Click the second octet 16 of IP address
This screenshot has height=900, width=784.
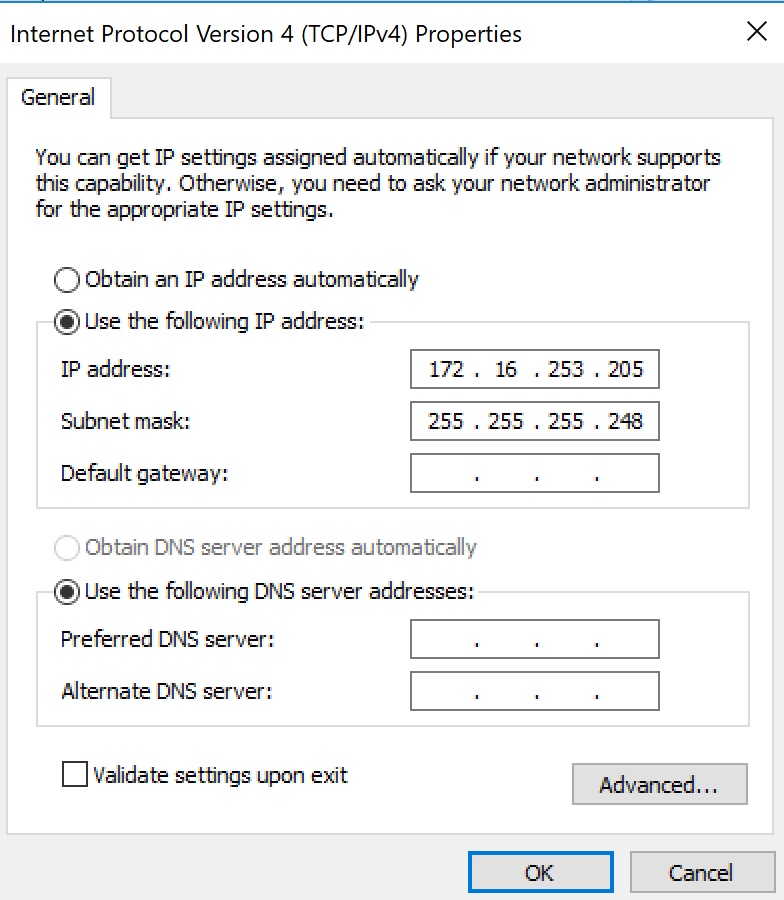[506, 370]
